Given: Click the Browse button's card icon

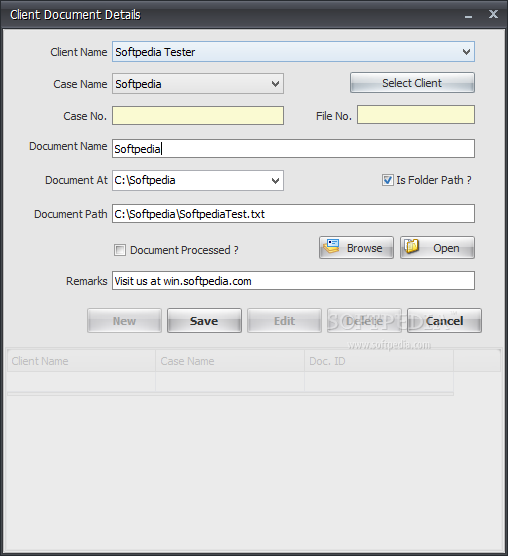Looking at the screenshot, I should [x=331, y=246].
